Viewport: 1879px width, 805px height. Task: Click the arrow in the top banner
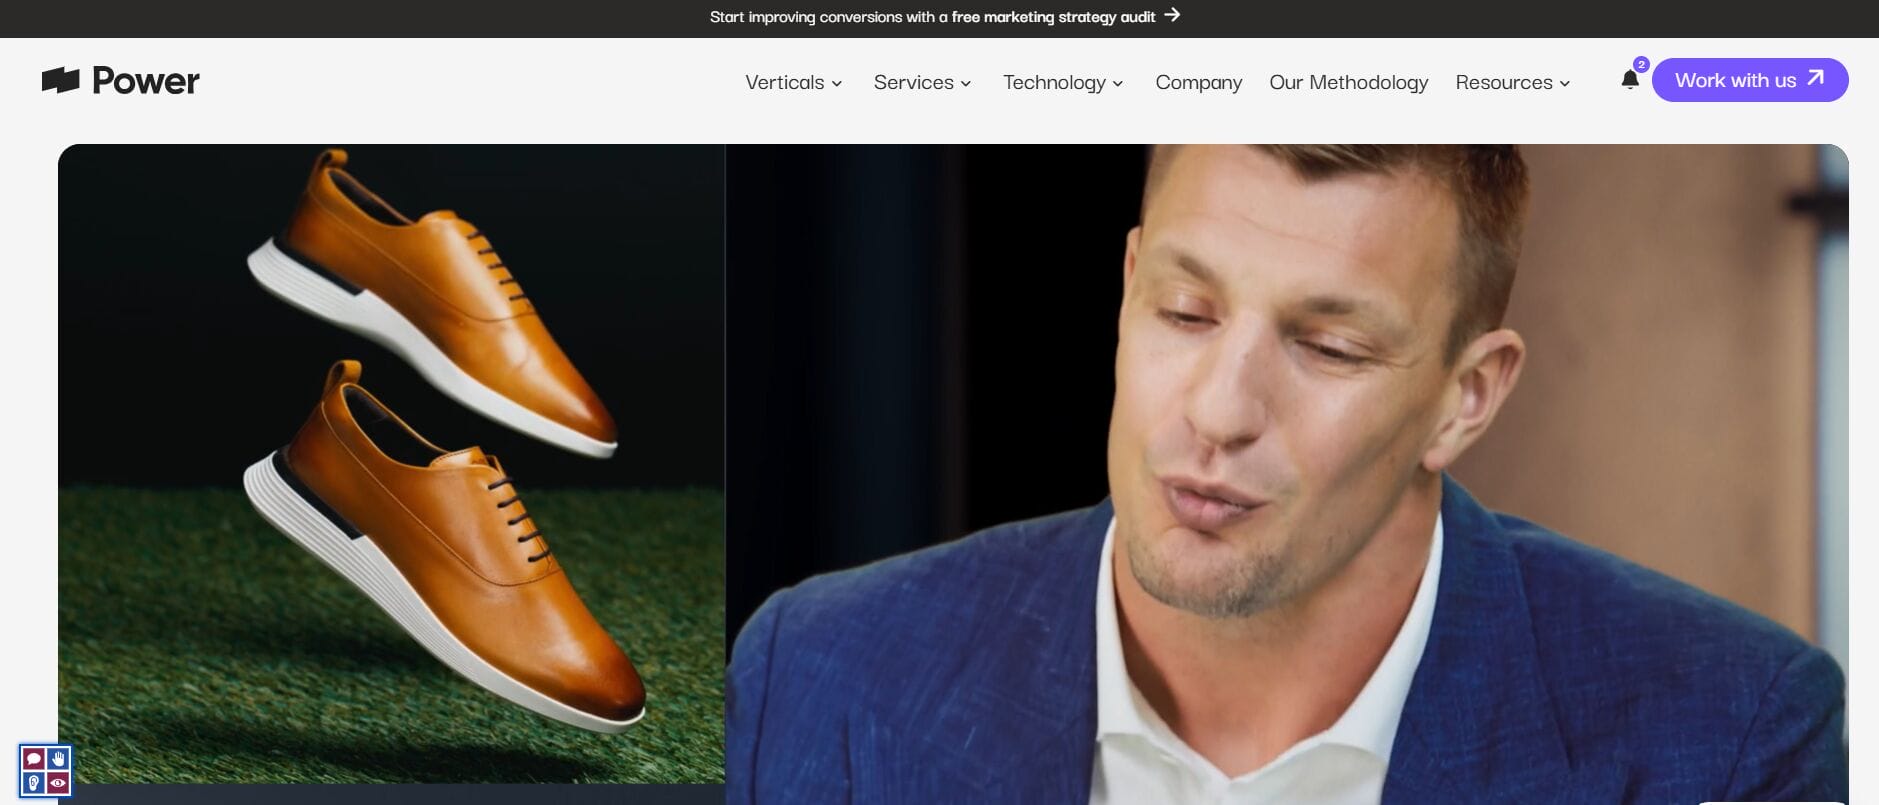click(1172, 15)
